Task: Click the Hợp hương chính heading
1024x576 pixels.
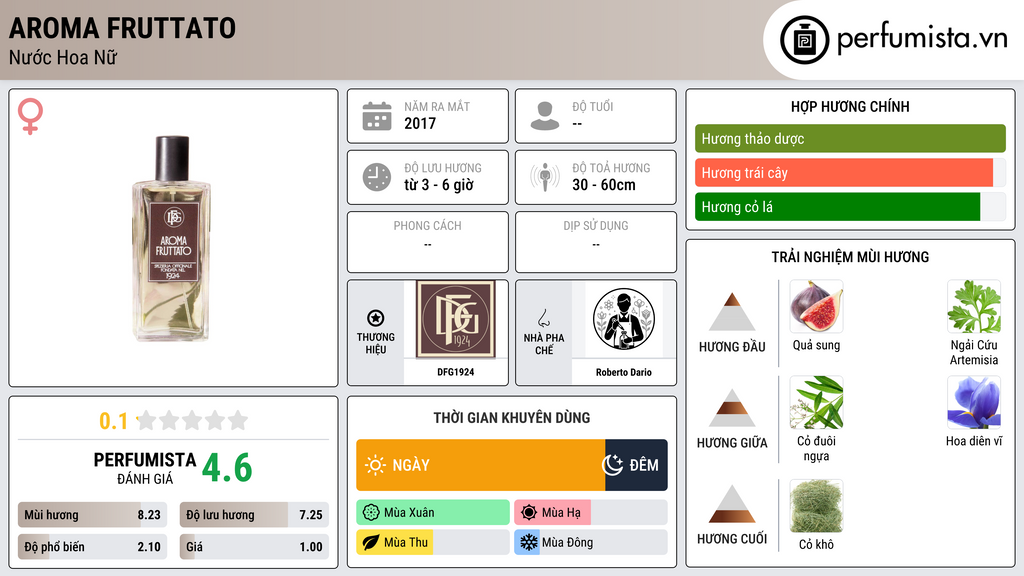Action: coord(850,106)
